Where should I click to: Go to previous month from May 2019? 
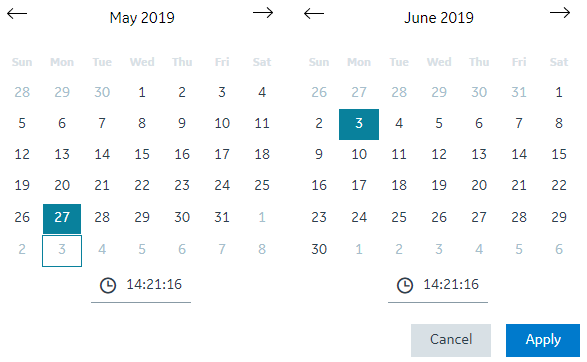pyautogui.click(x=17, y=14)
